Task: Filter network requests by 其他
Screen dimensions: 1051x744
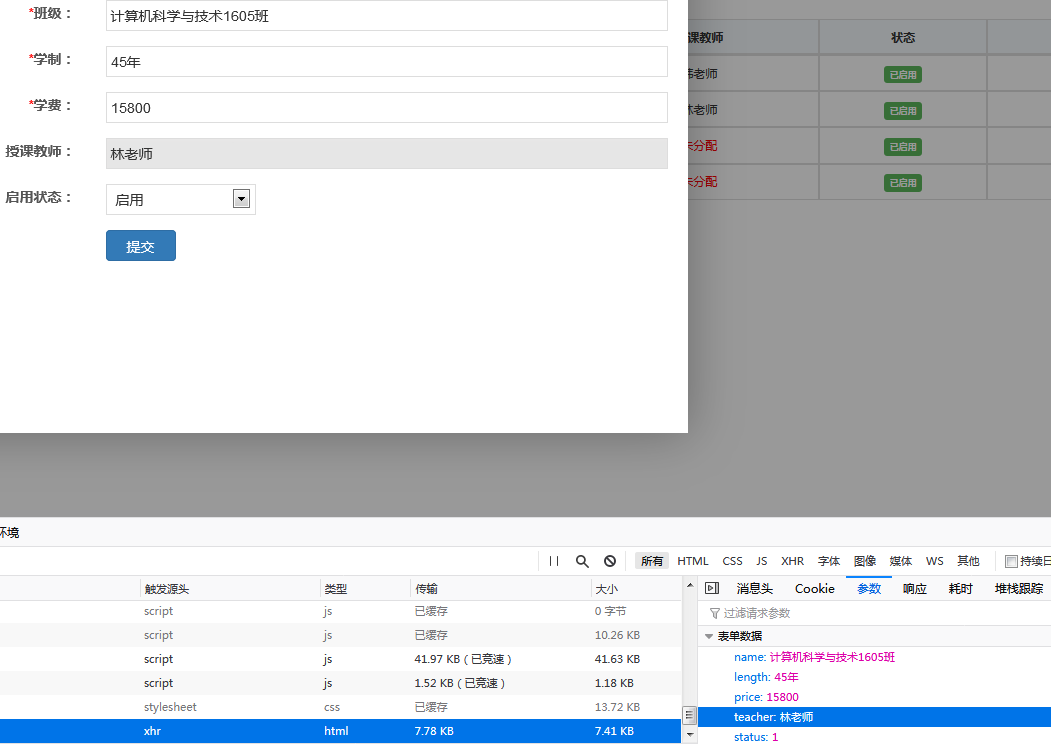Action: pos(968,561)
